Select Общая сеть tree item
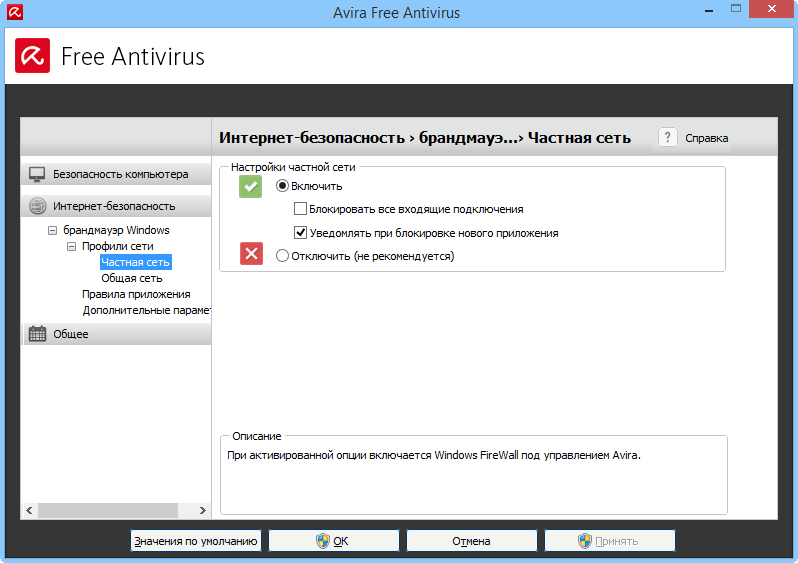Screen dimensions: 798x563 tap(132, 278)
